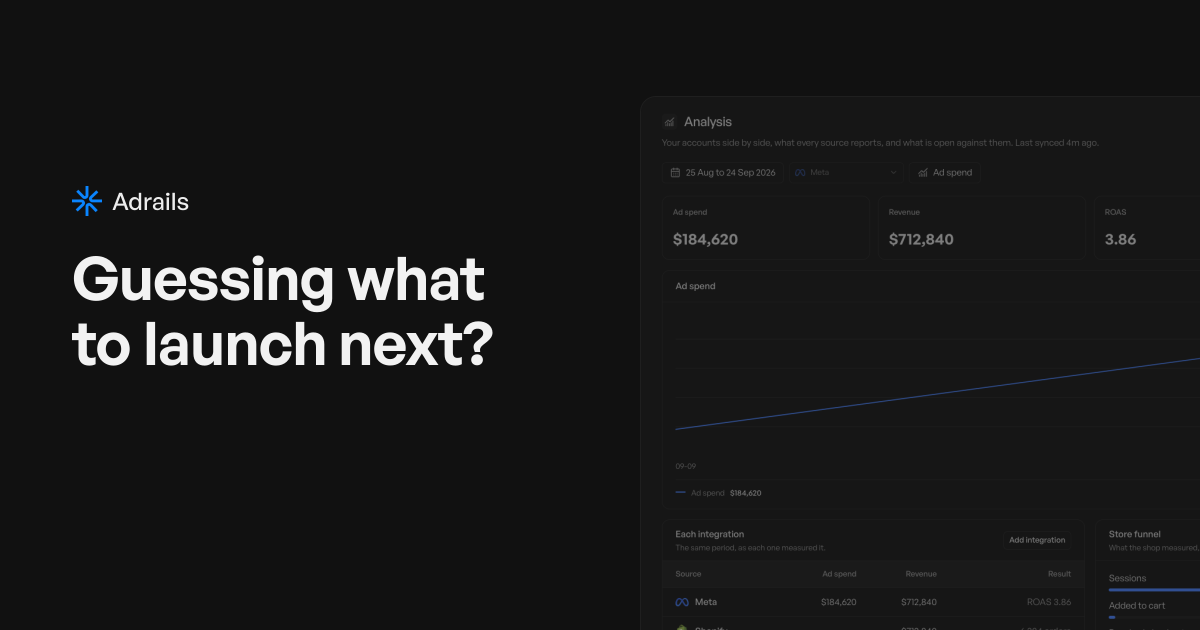Click the 09-09 date label under the chart
The height and width of the screenshot is (630, 1200).
click(686, 466)
